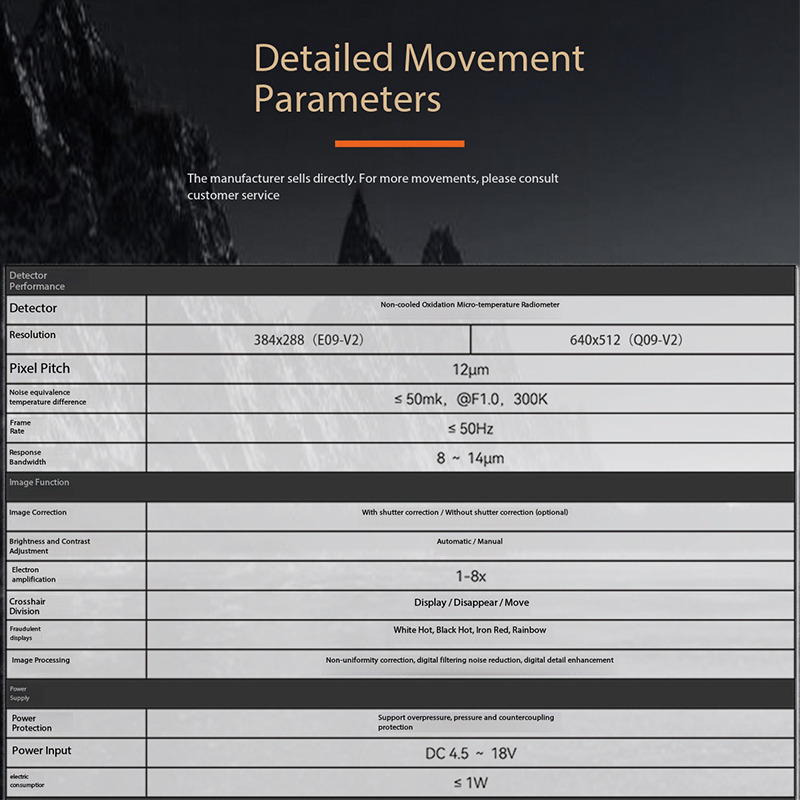Click the orange divider line under the heading
Screen dimensions: 800x800
(399, 144)
